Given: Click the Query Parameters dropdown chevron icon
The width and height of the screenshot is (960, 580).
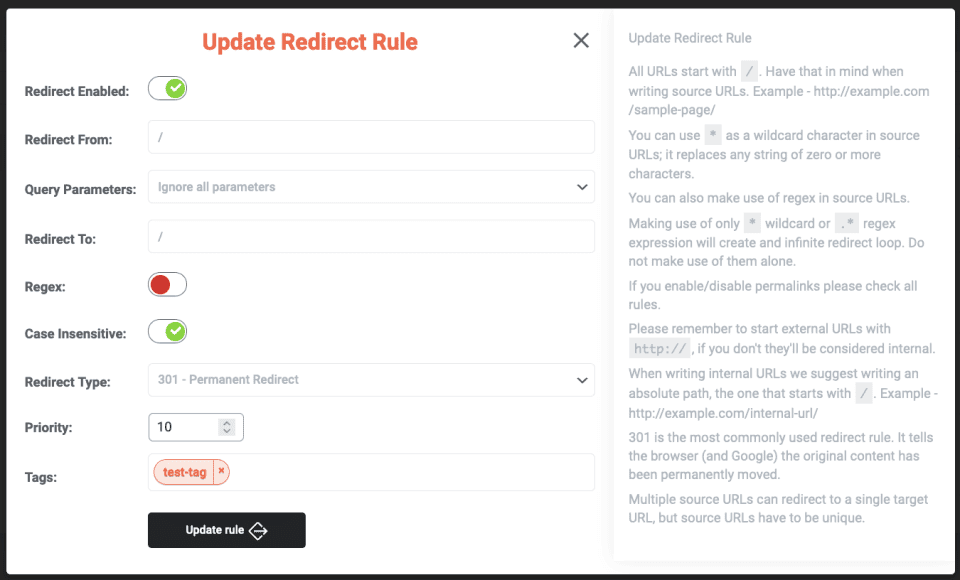Looking at the screenshot, I should [x=582, y=187].
